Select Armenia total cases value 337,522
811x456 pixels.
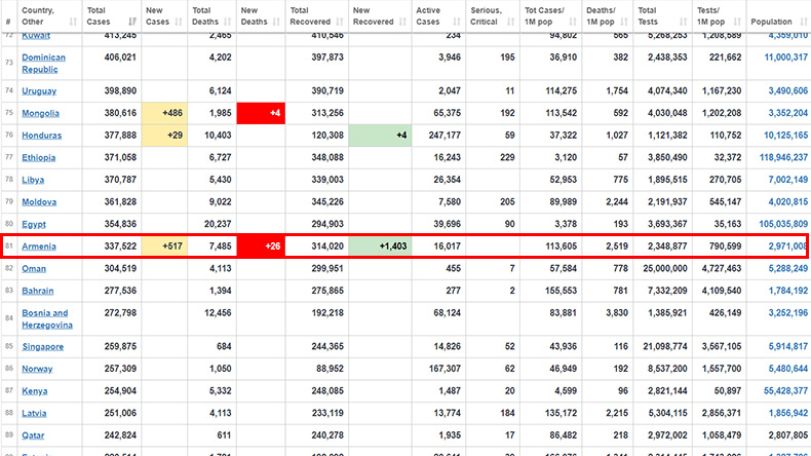121,246
